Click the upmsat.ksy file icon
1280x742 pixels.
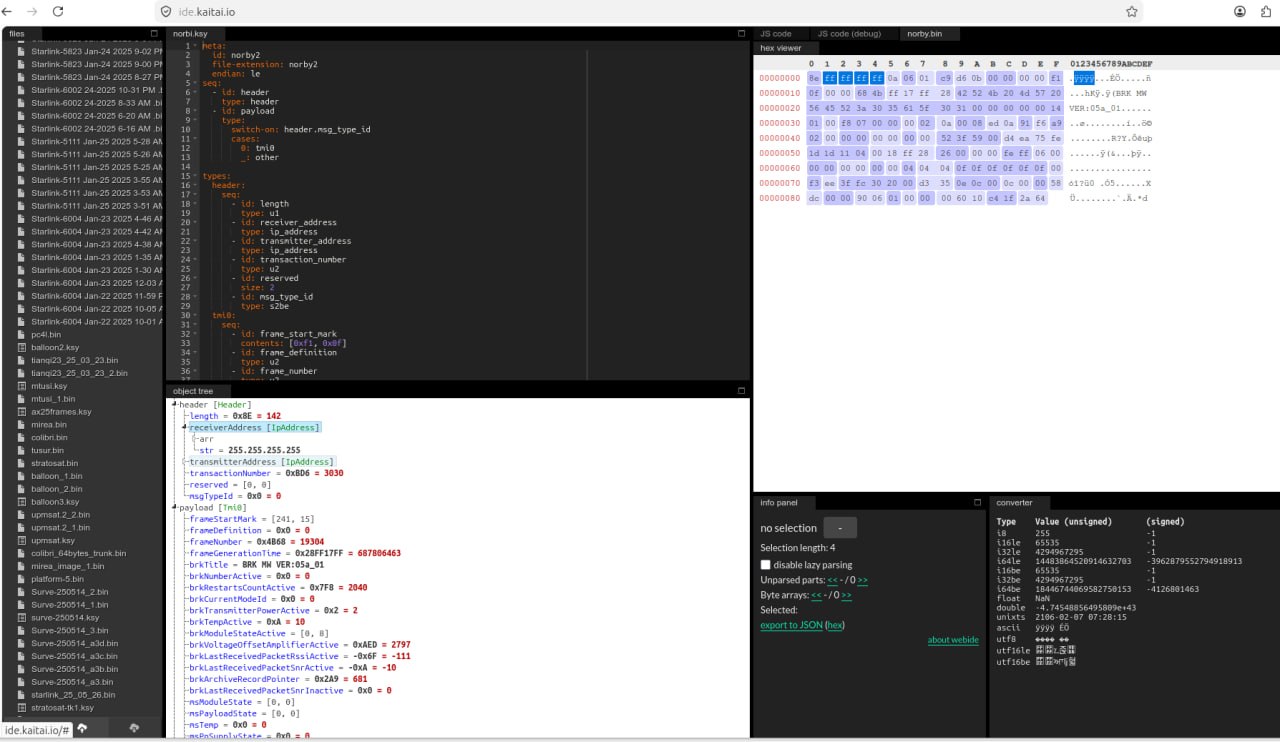22,540
